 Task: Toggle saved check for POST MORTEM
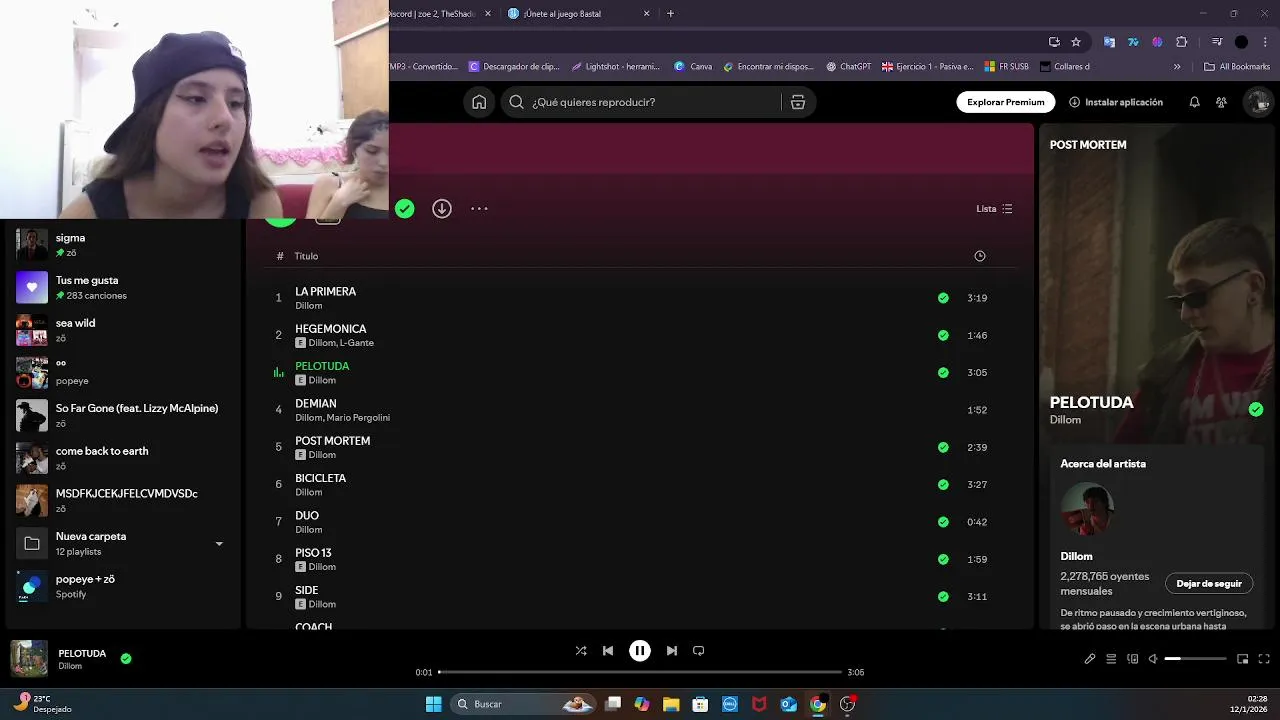(x=943, y=447)
